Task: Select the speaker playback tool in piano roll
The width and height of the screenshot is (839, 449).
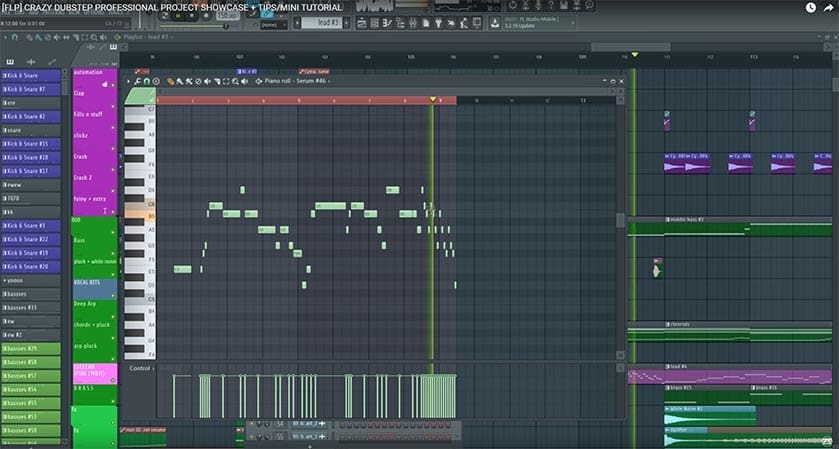Action: [x=208, y=81]
